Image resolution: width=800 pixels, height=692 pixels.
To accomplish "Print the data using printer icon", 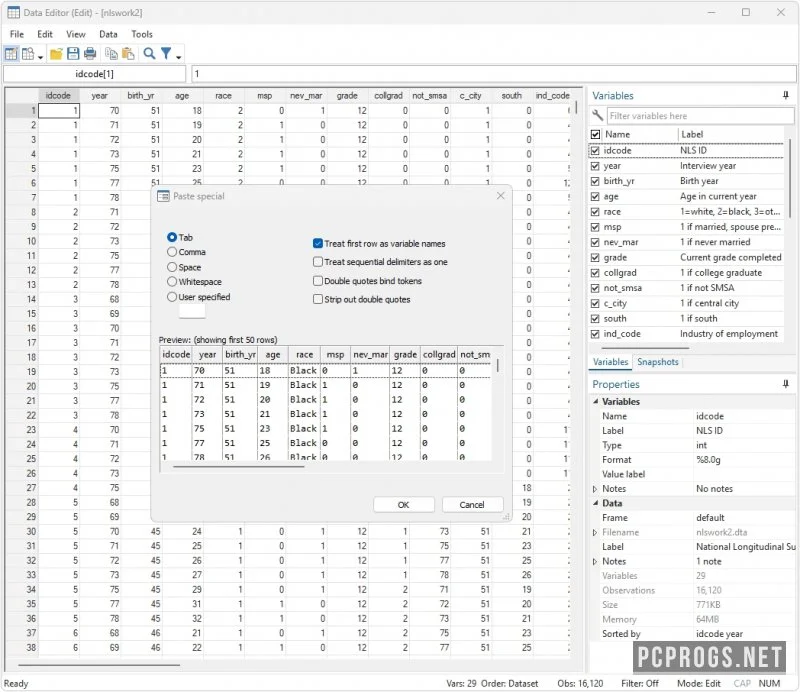I will tap(90, 54).
